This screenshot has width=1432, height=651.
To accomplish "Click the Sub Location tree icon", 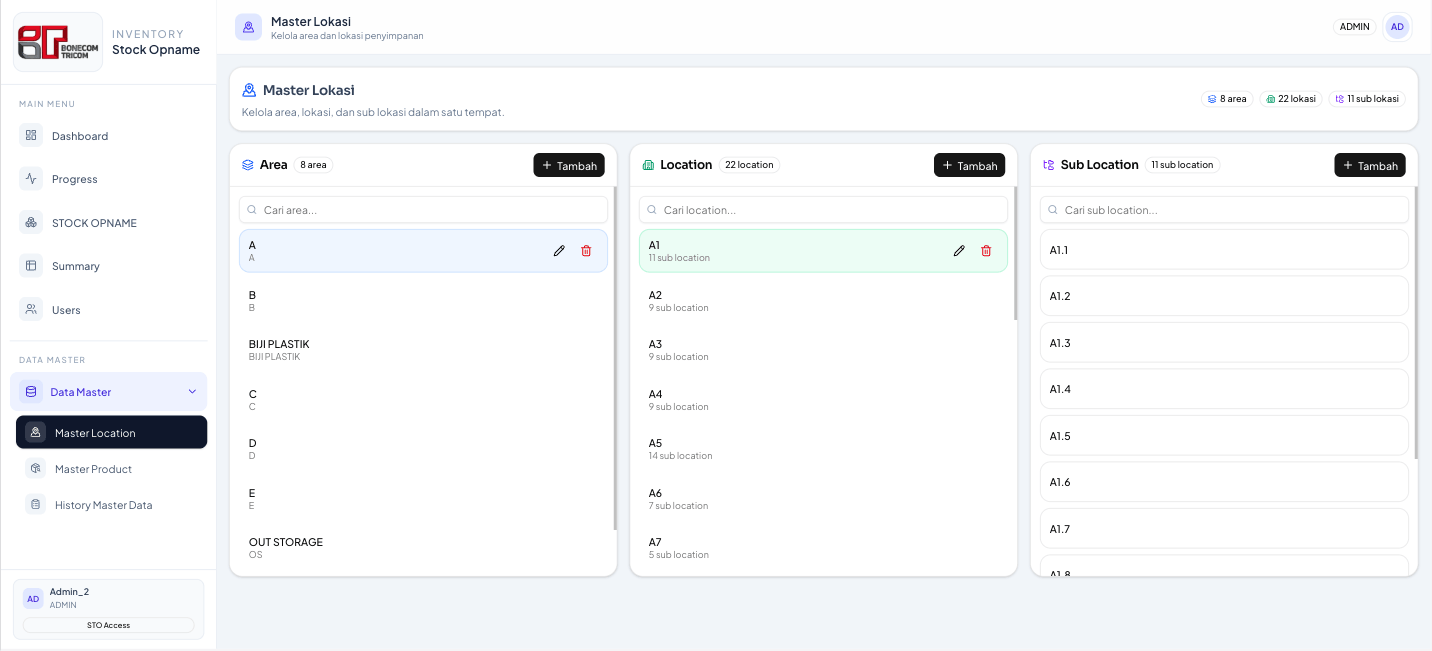I will click(x=1049, y=165).
